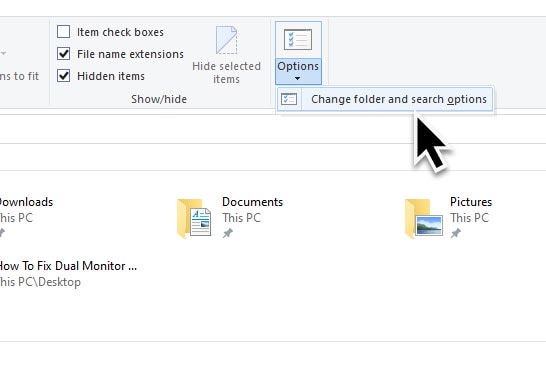The width and height of the screenshot is (546, 366).
Task: Click This PC text below Pictures
Action: [469, 218]
